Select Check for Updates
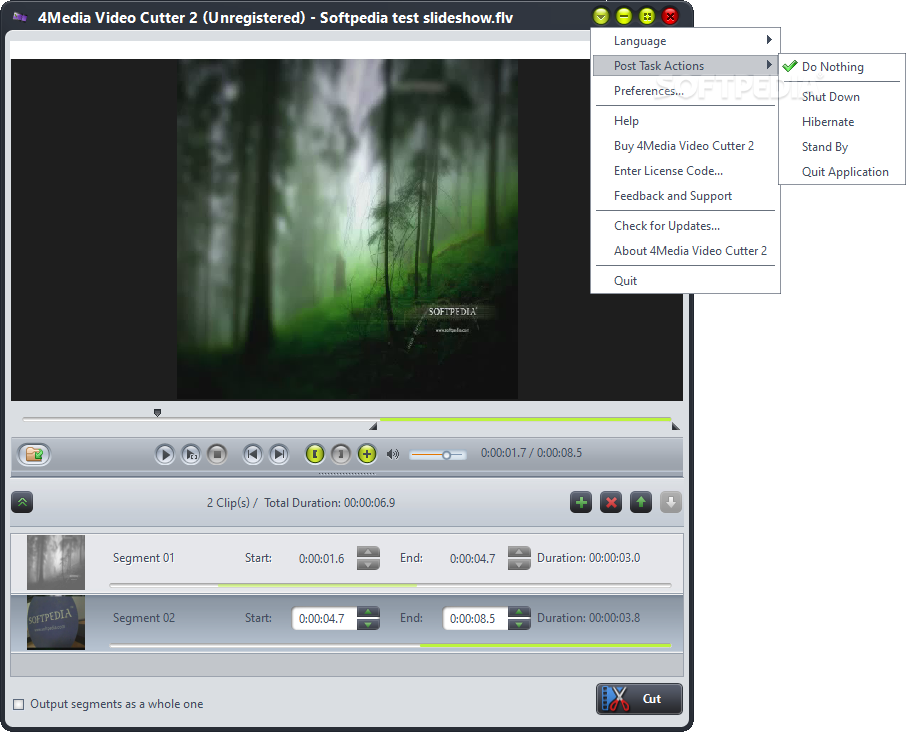The image size is (906, 732). [x=686, y=226]
